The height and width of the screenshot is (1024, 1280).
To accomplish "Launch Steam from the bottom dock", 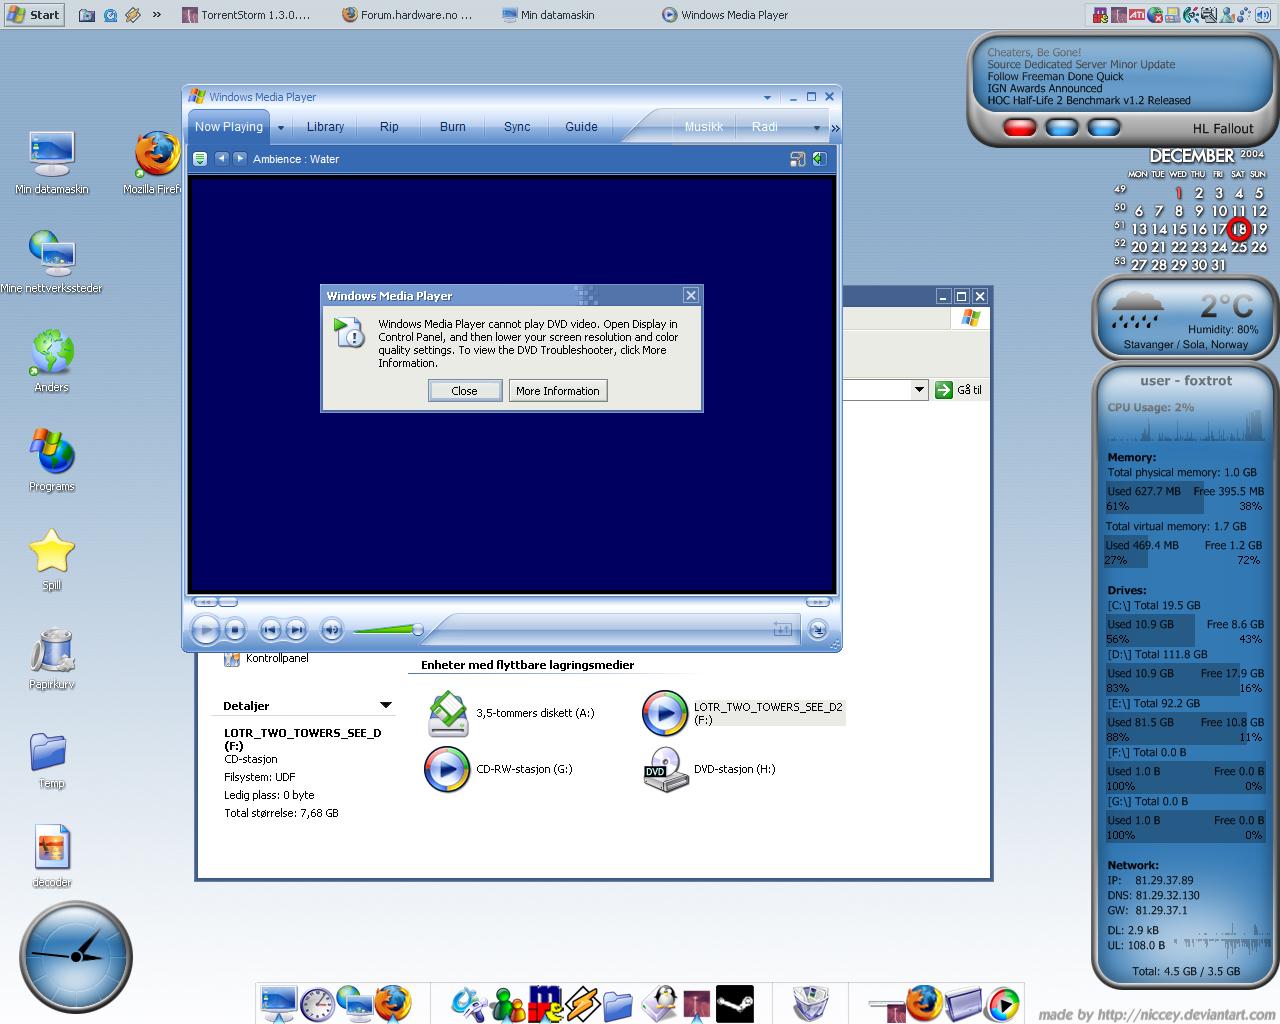I will [x=736, y=1003].
